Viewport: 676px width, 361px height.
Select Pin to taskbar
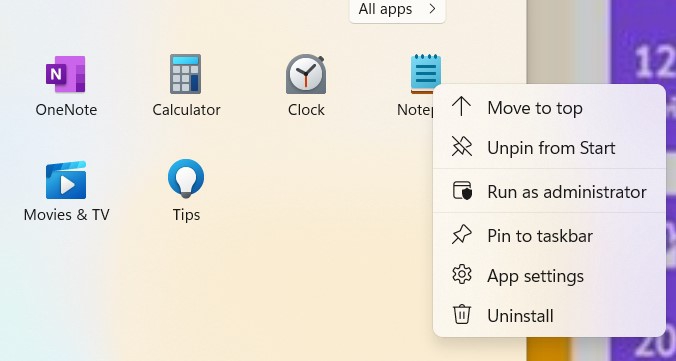point(549,236)
